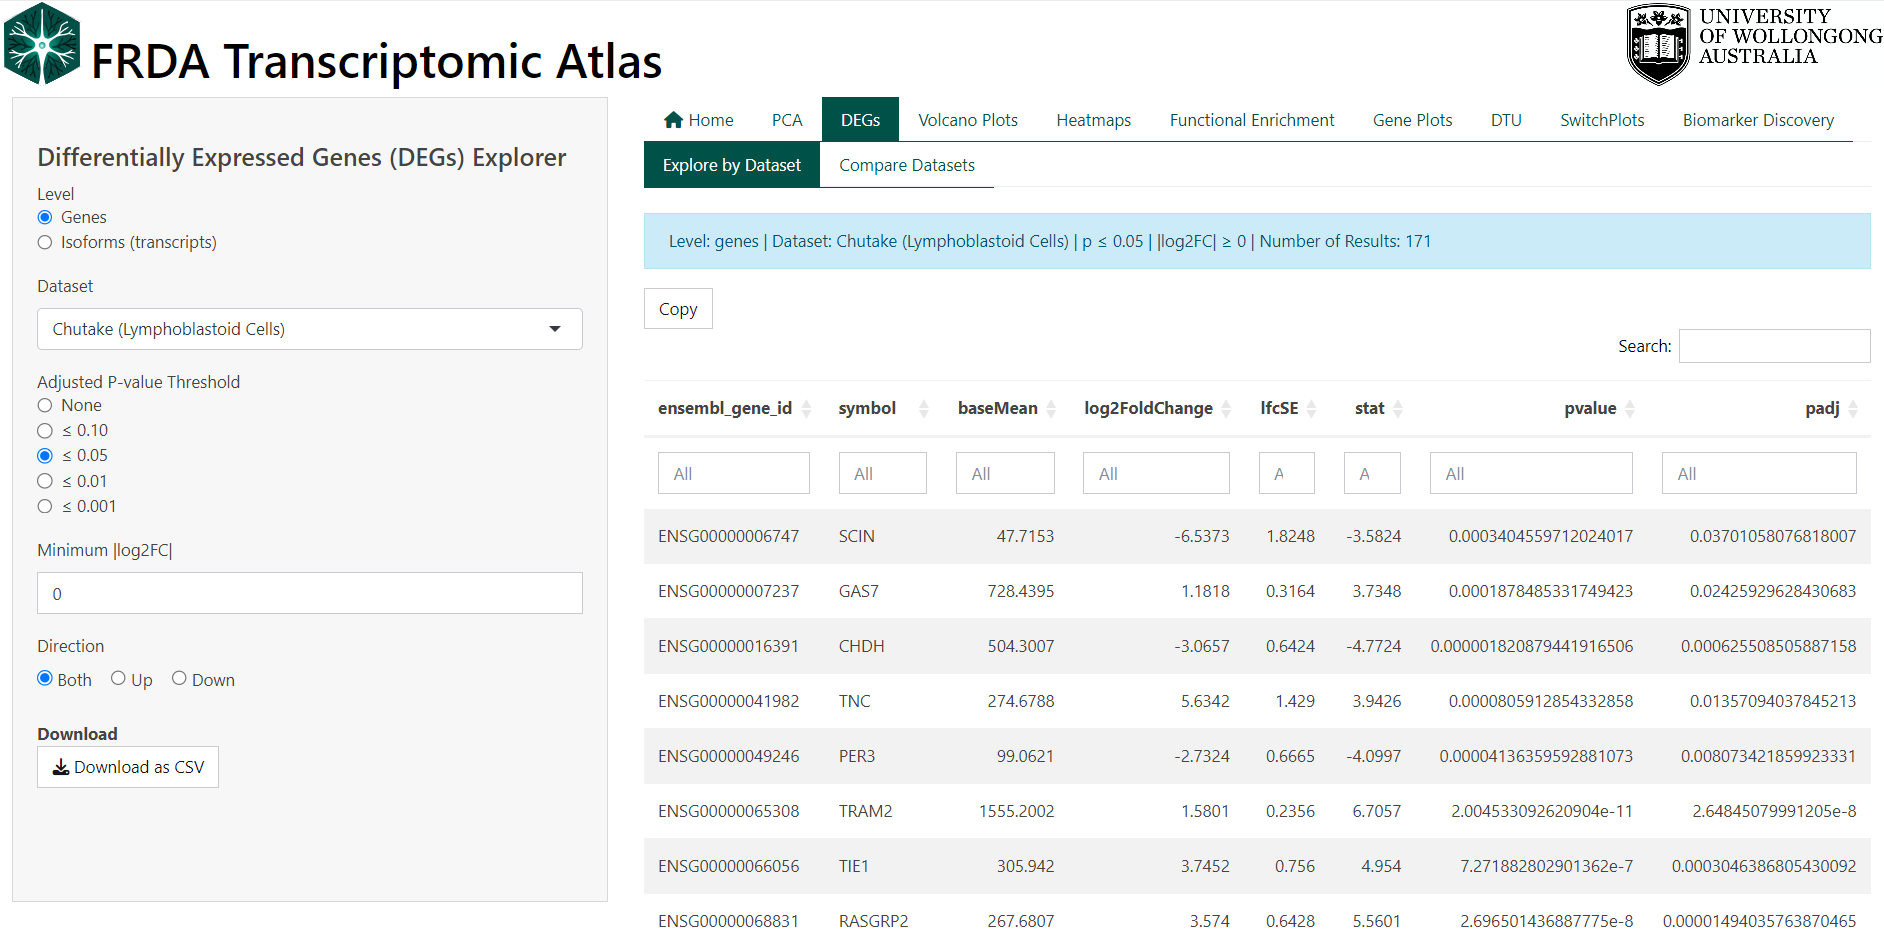
Task: Switch to Compare Datasets sub-tab
Action: pos(906,165)
